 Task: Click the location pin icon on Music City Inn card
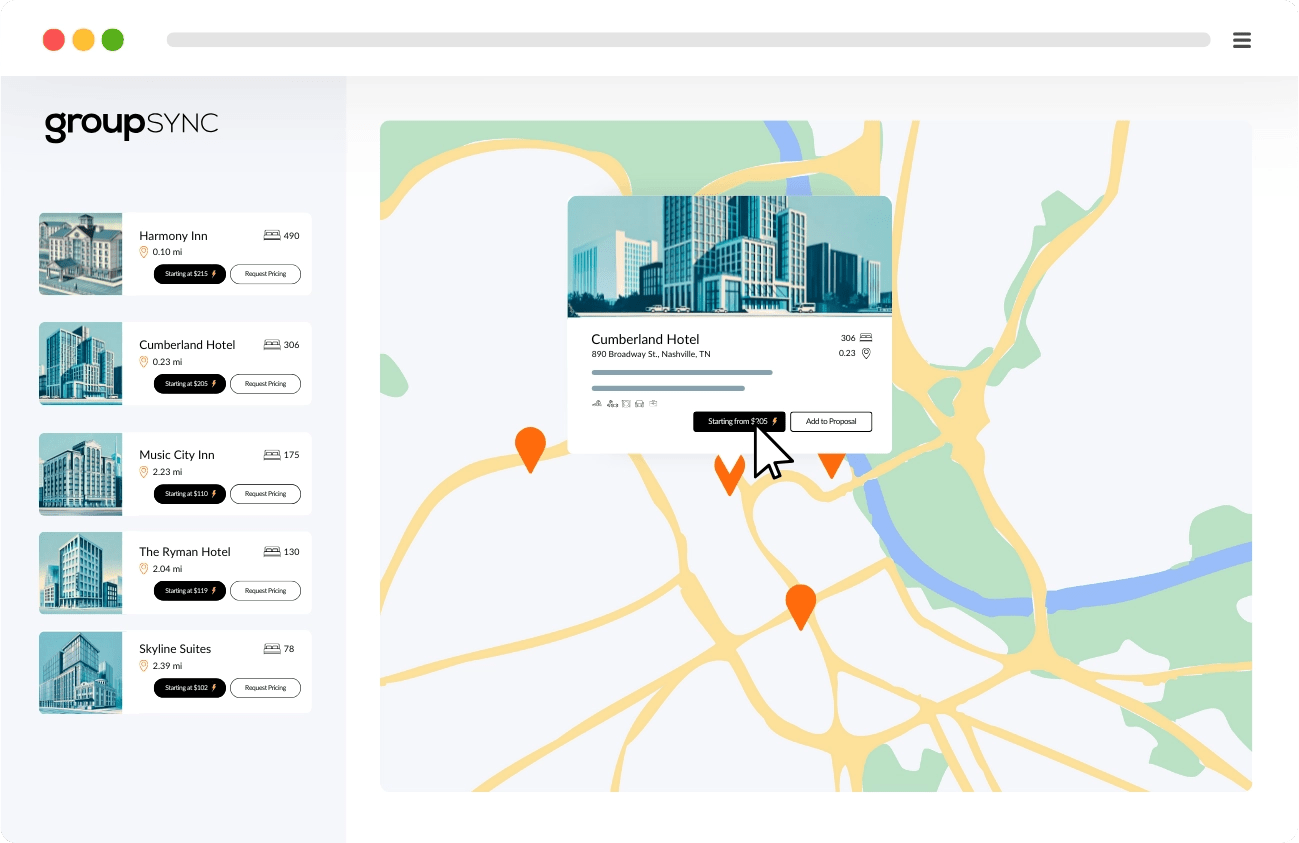click(x=144, y=472)
